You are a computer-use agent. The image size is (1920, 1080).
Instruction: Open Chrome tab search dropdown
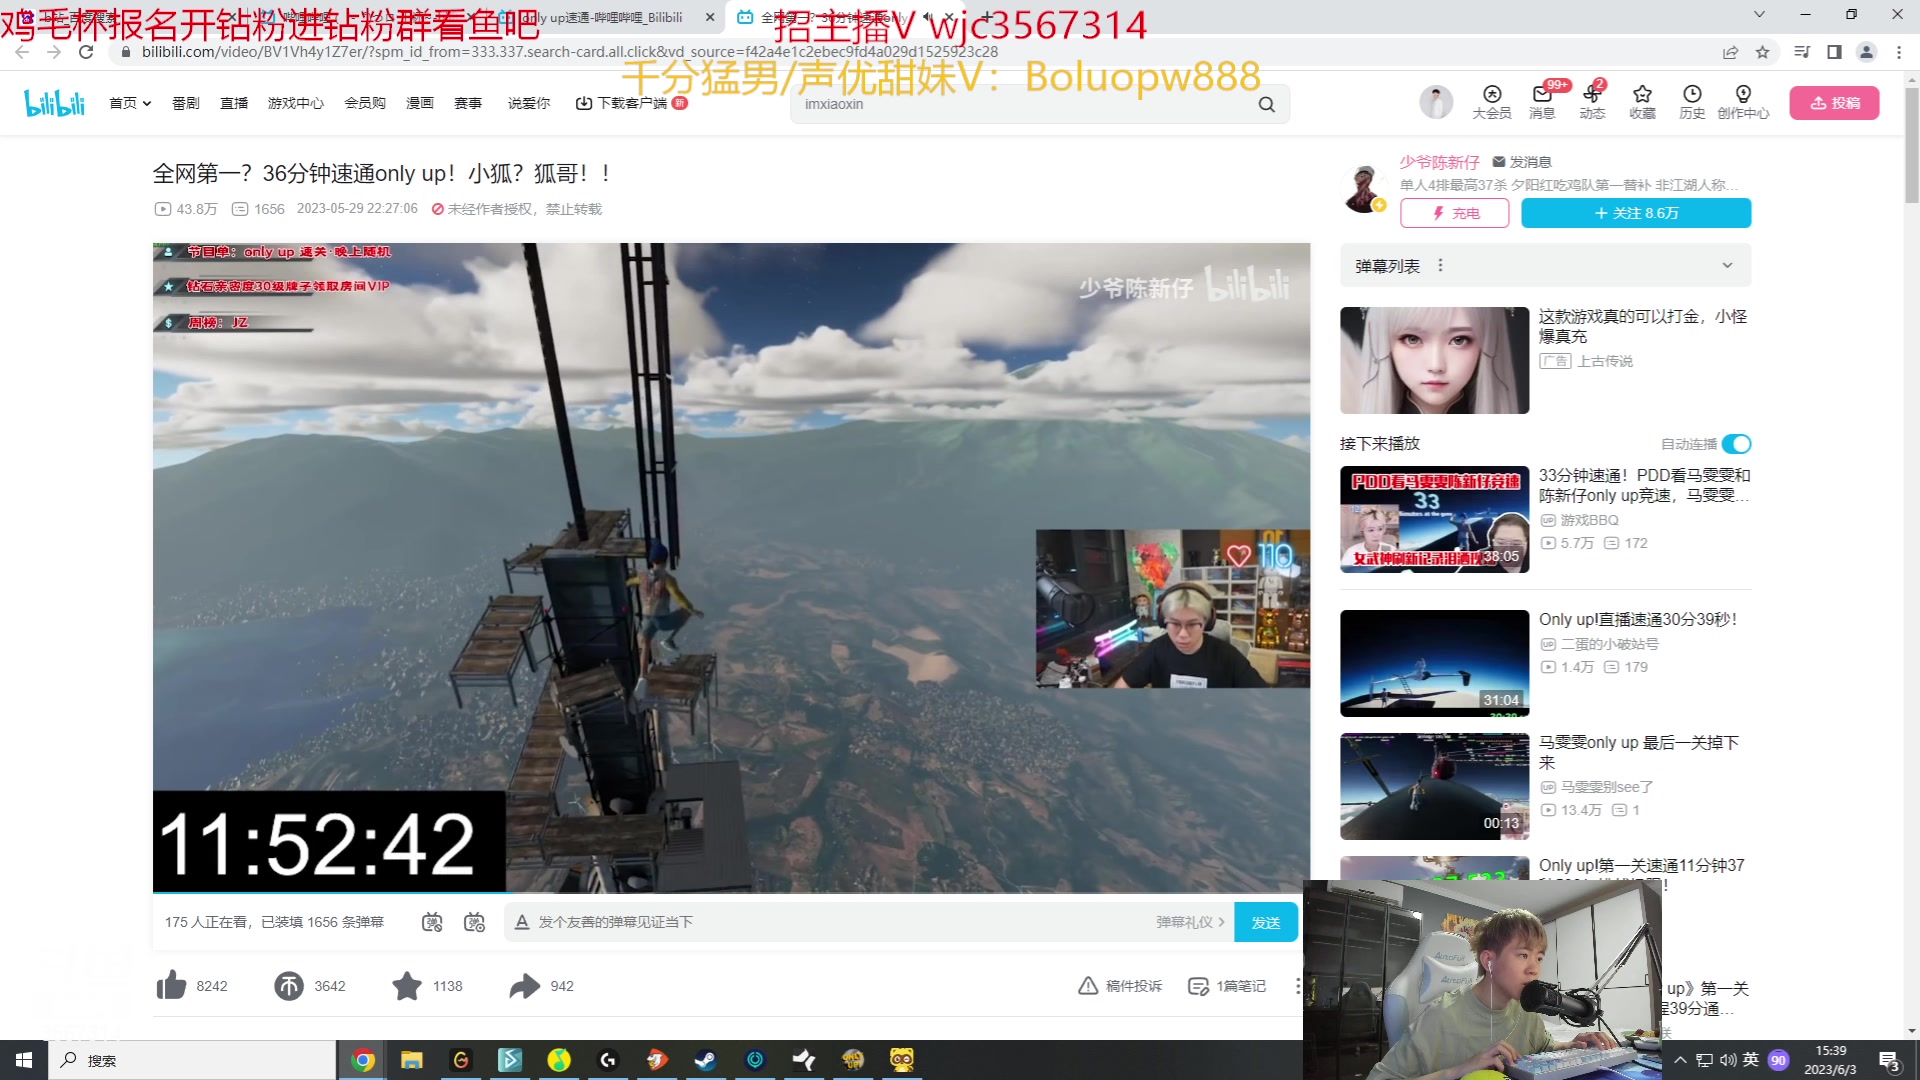[x=1759, y=14]
